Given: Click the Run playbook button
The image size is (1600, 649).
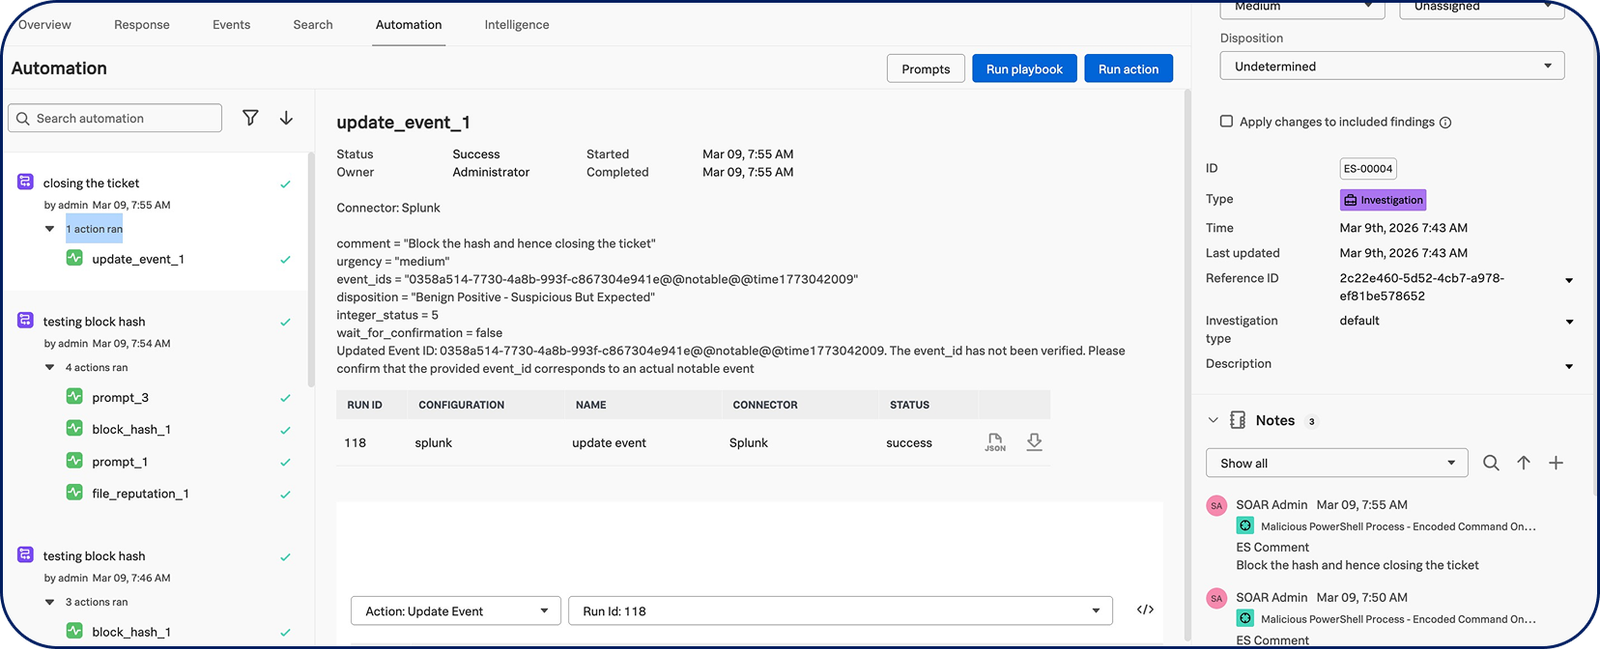Looking at the screenshot, I should [x=1024, y=69].
